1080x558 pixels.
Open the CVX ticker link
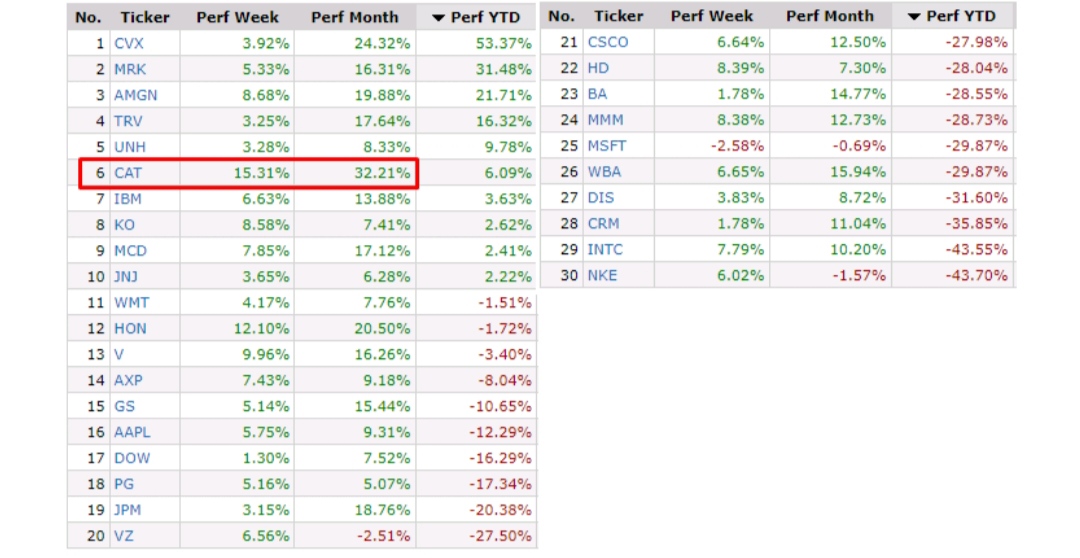pos(129,43)
